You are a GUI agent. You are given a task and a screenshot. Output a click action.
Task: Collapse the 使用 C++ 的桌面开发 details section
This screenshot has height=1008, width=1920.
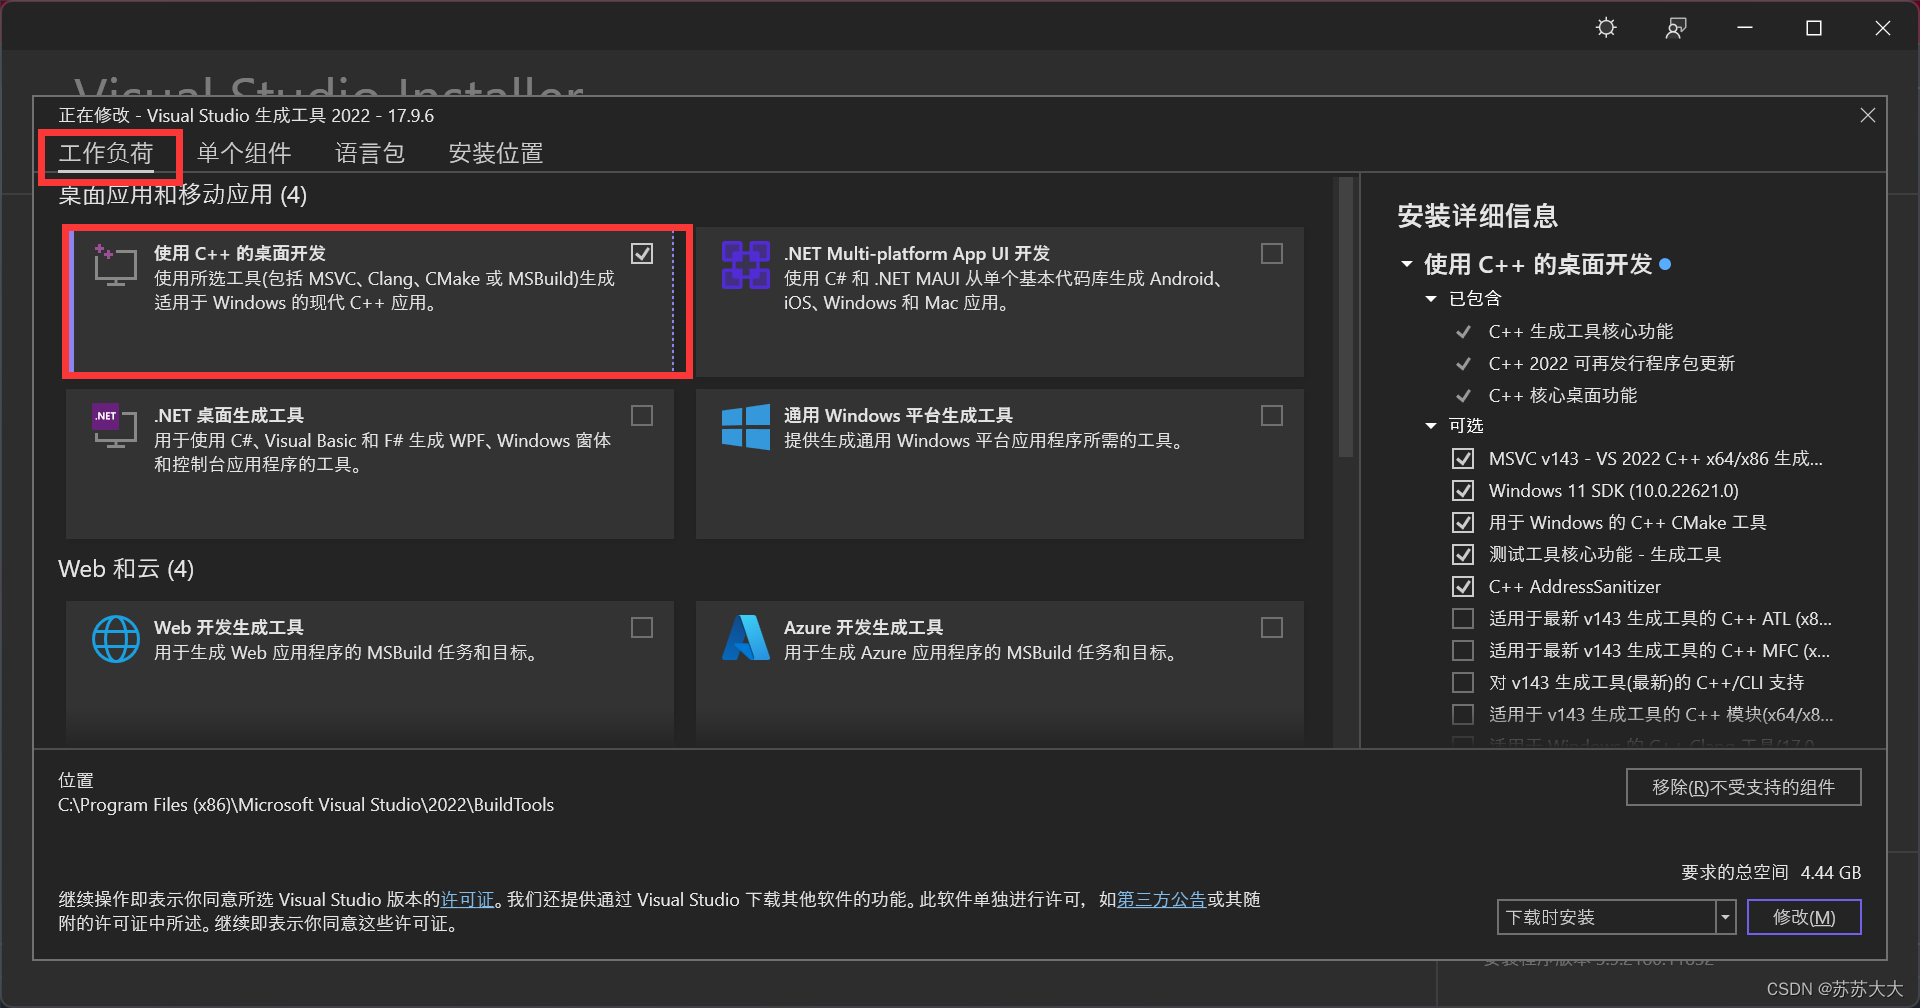click(1407, 265)
